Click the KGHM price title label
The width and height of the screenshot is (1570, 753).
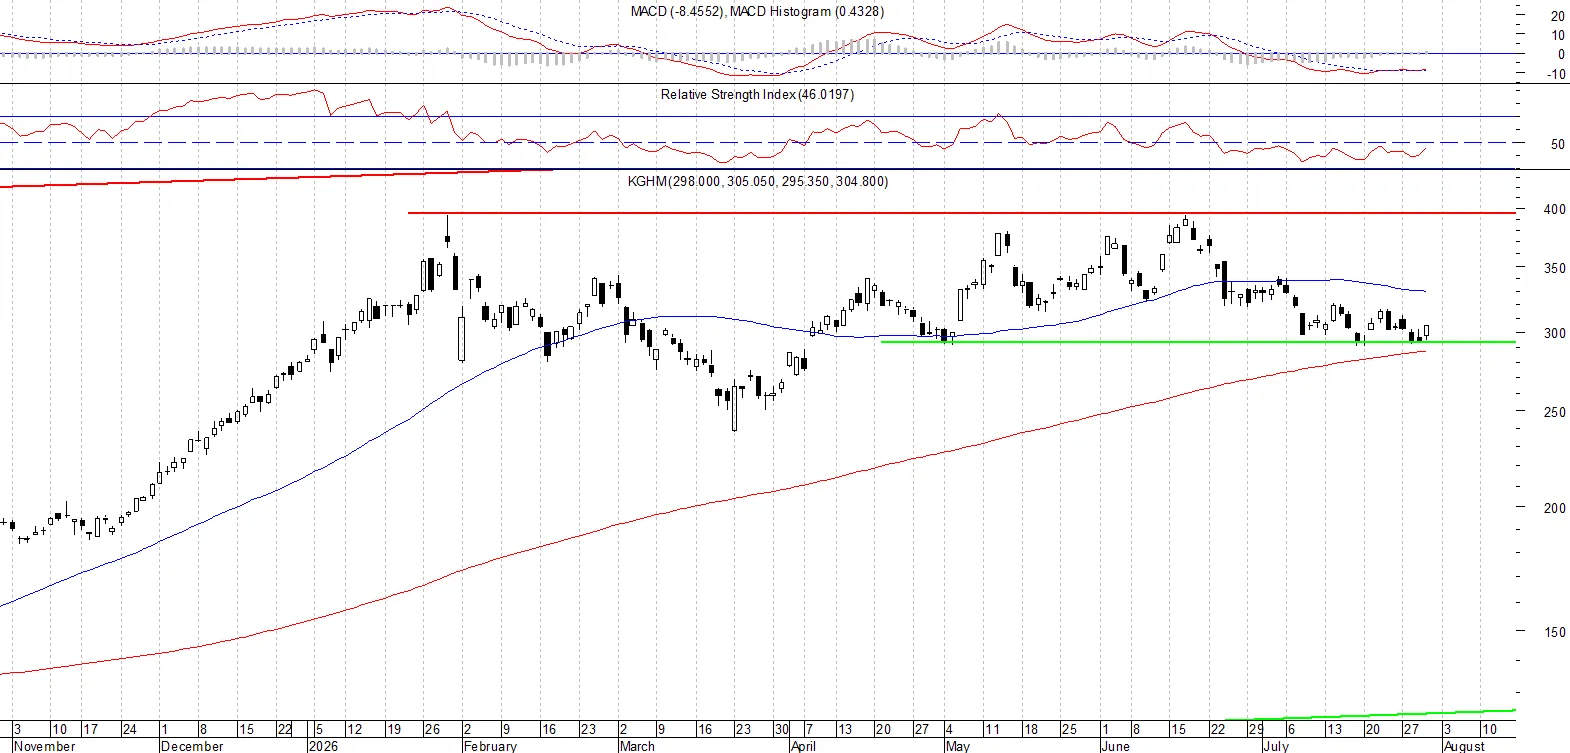[x=758, y=181]
